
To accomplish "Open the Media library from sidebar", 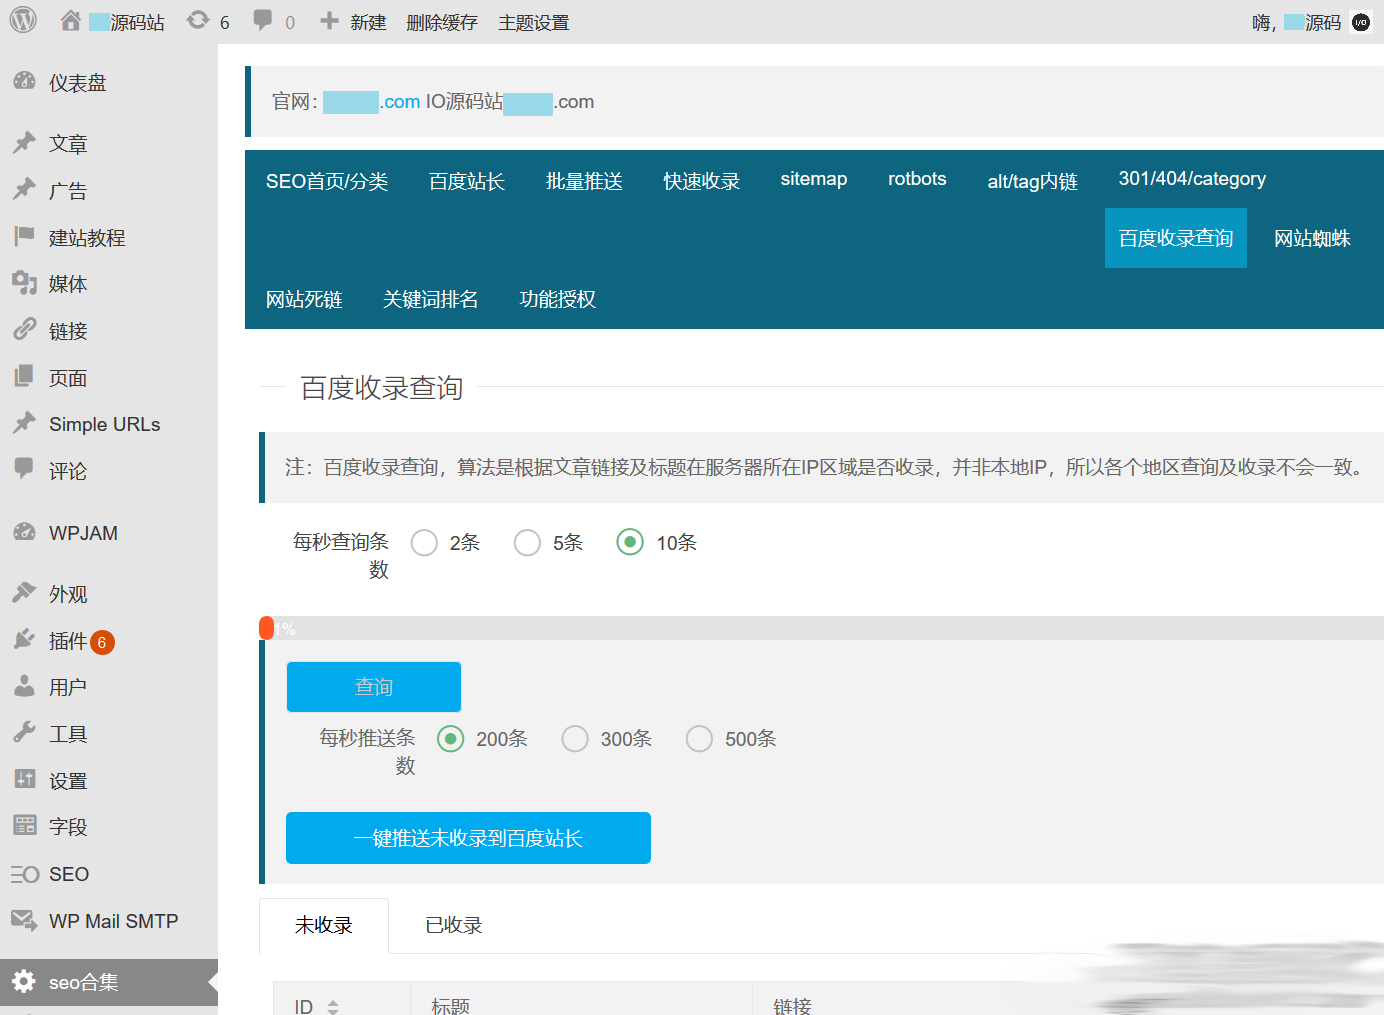I will click(67, 283).
